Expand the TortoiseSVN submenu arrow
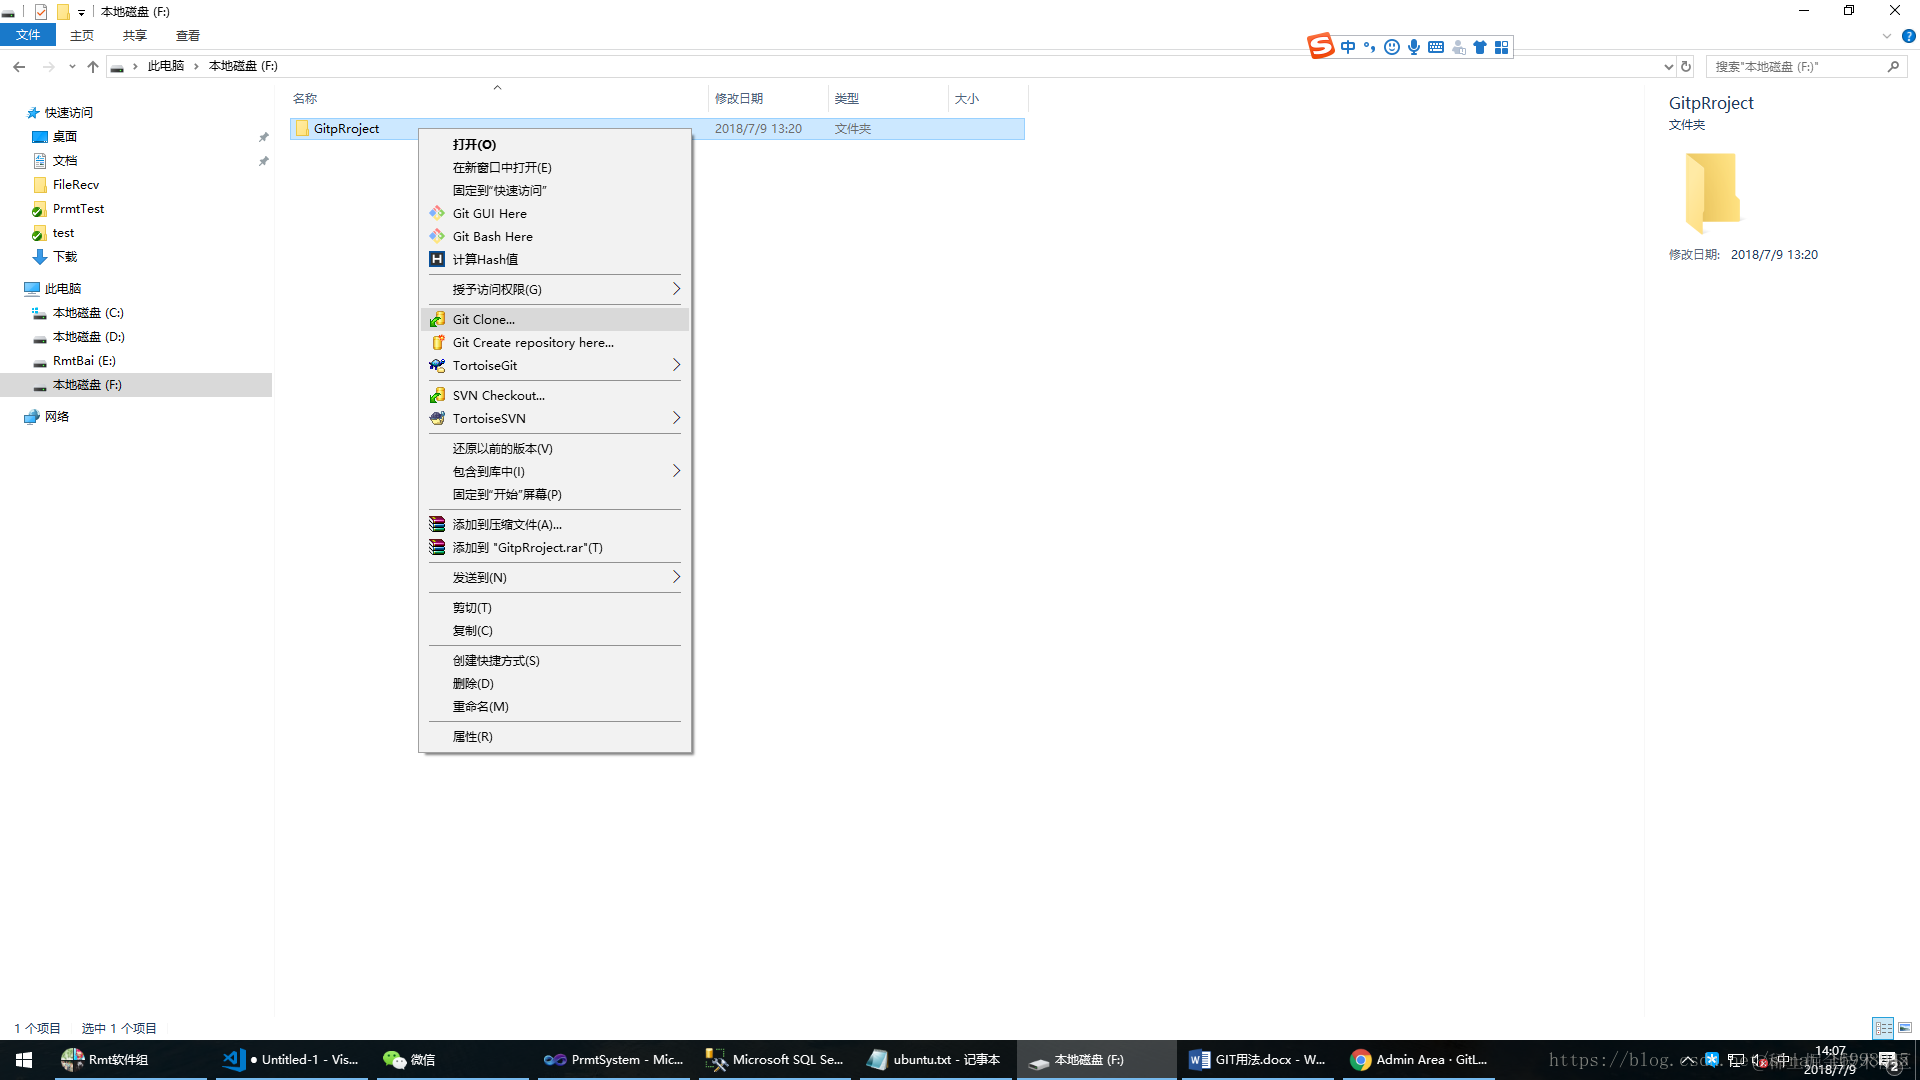 point(676,418)
